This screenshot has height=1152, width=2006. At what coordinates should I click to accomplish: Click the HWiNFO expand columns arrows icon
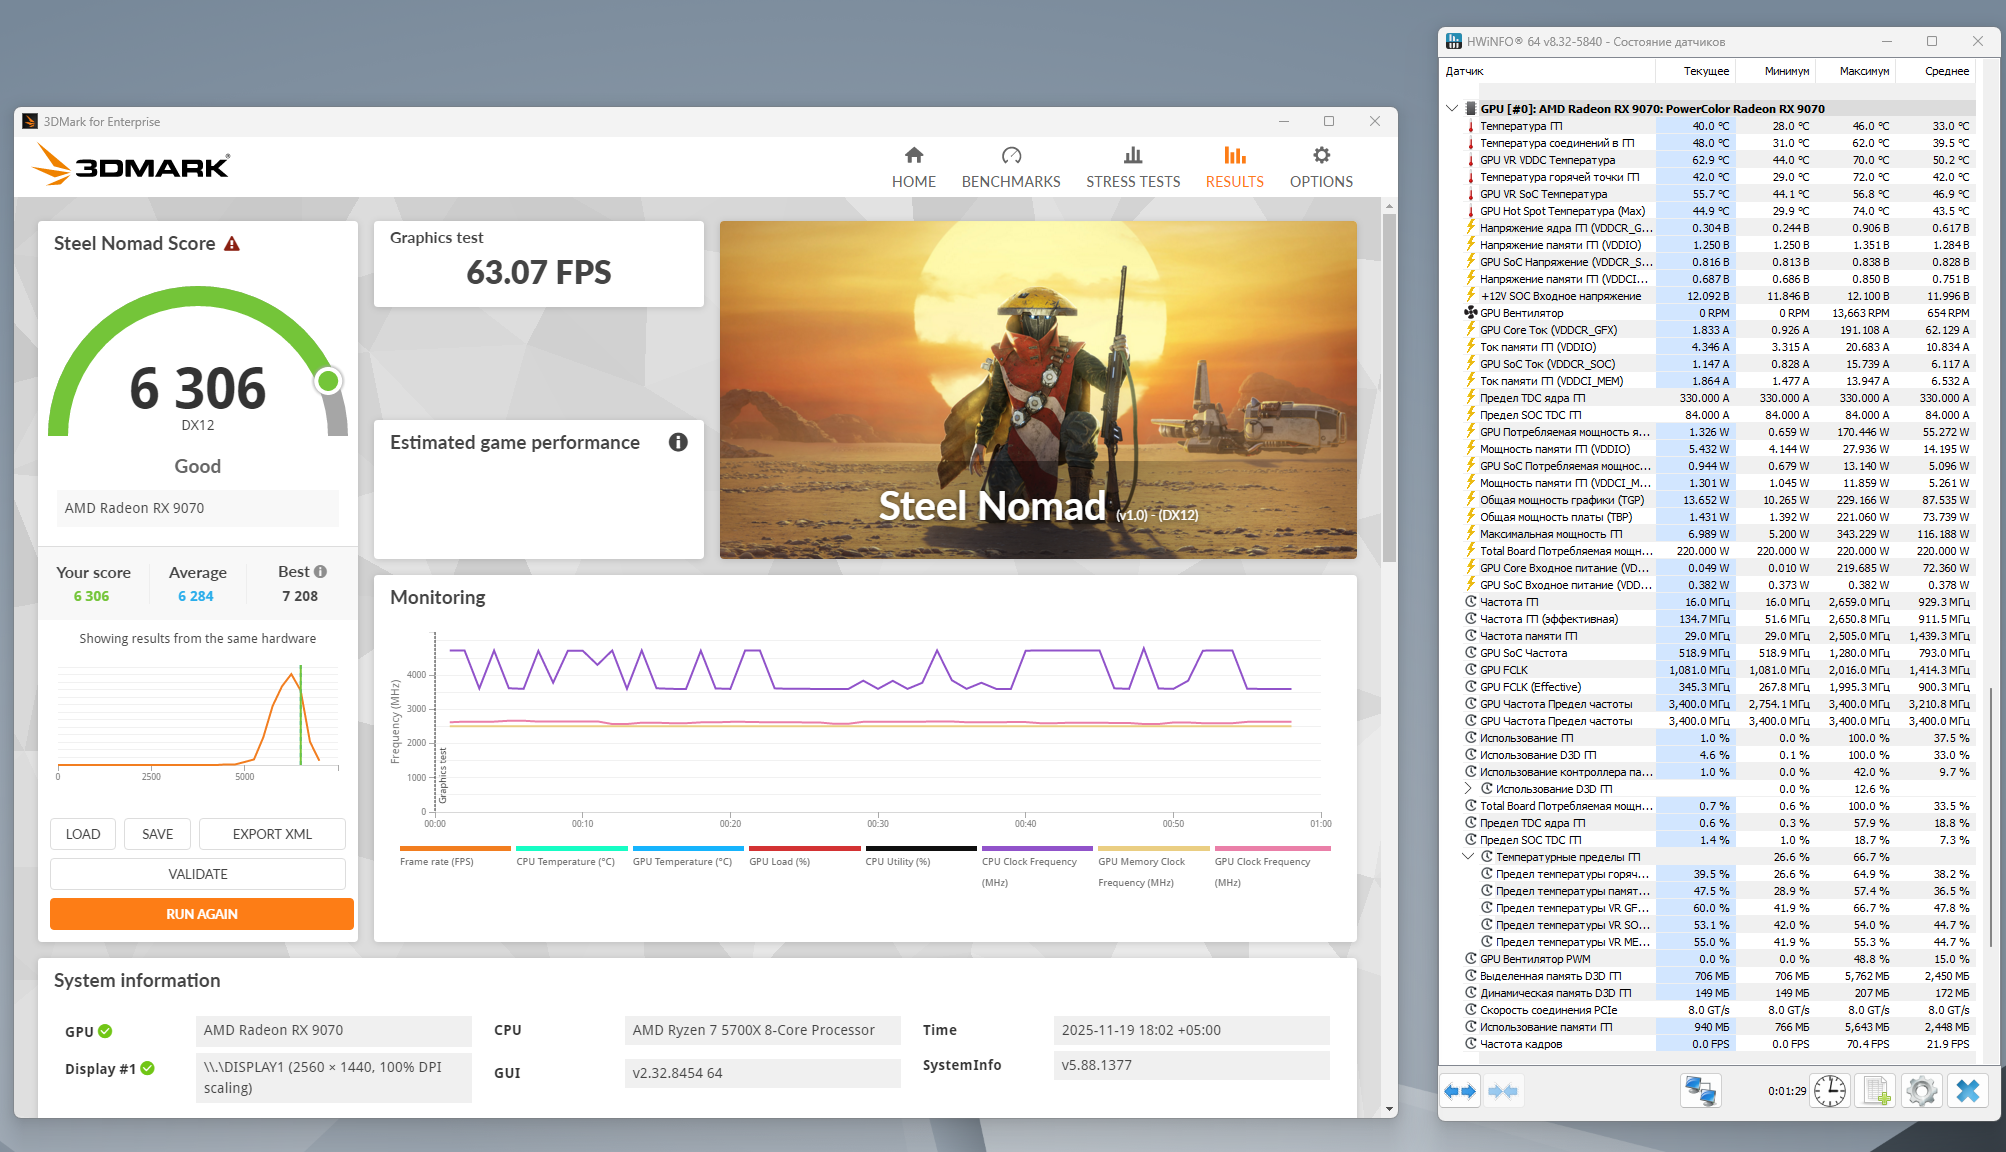tap(1460, 1091)
